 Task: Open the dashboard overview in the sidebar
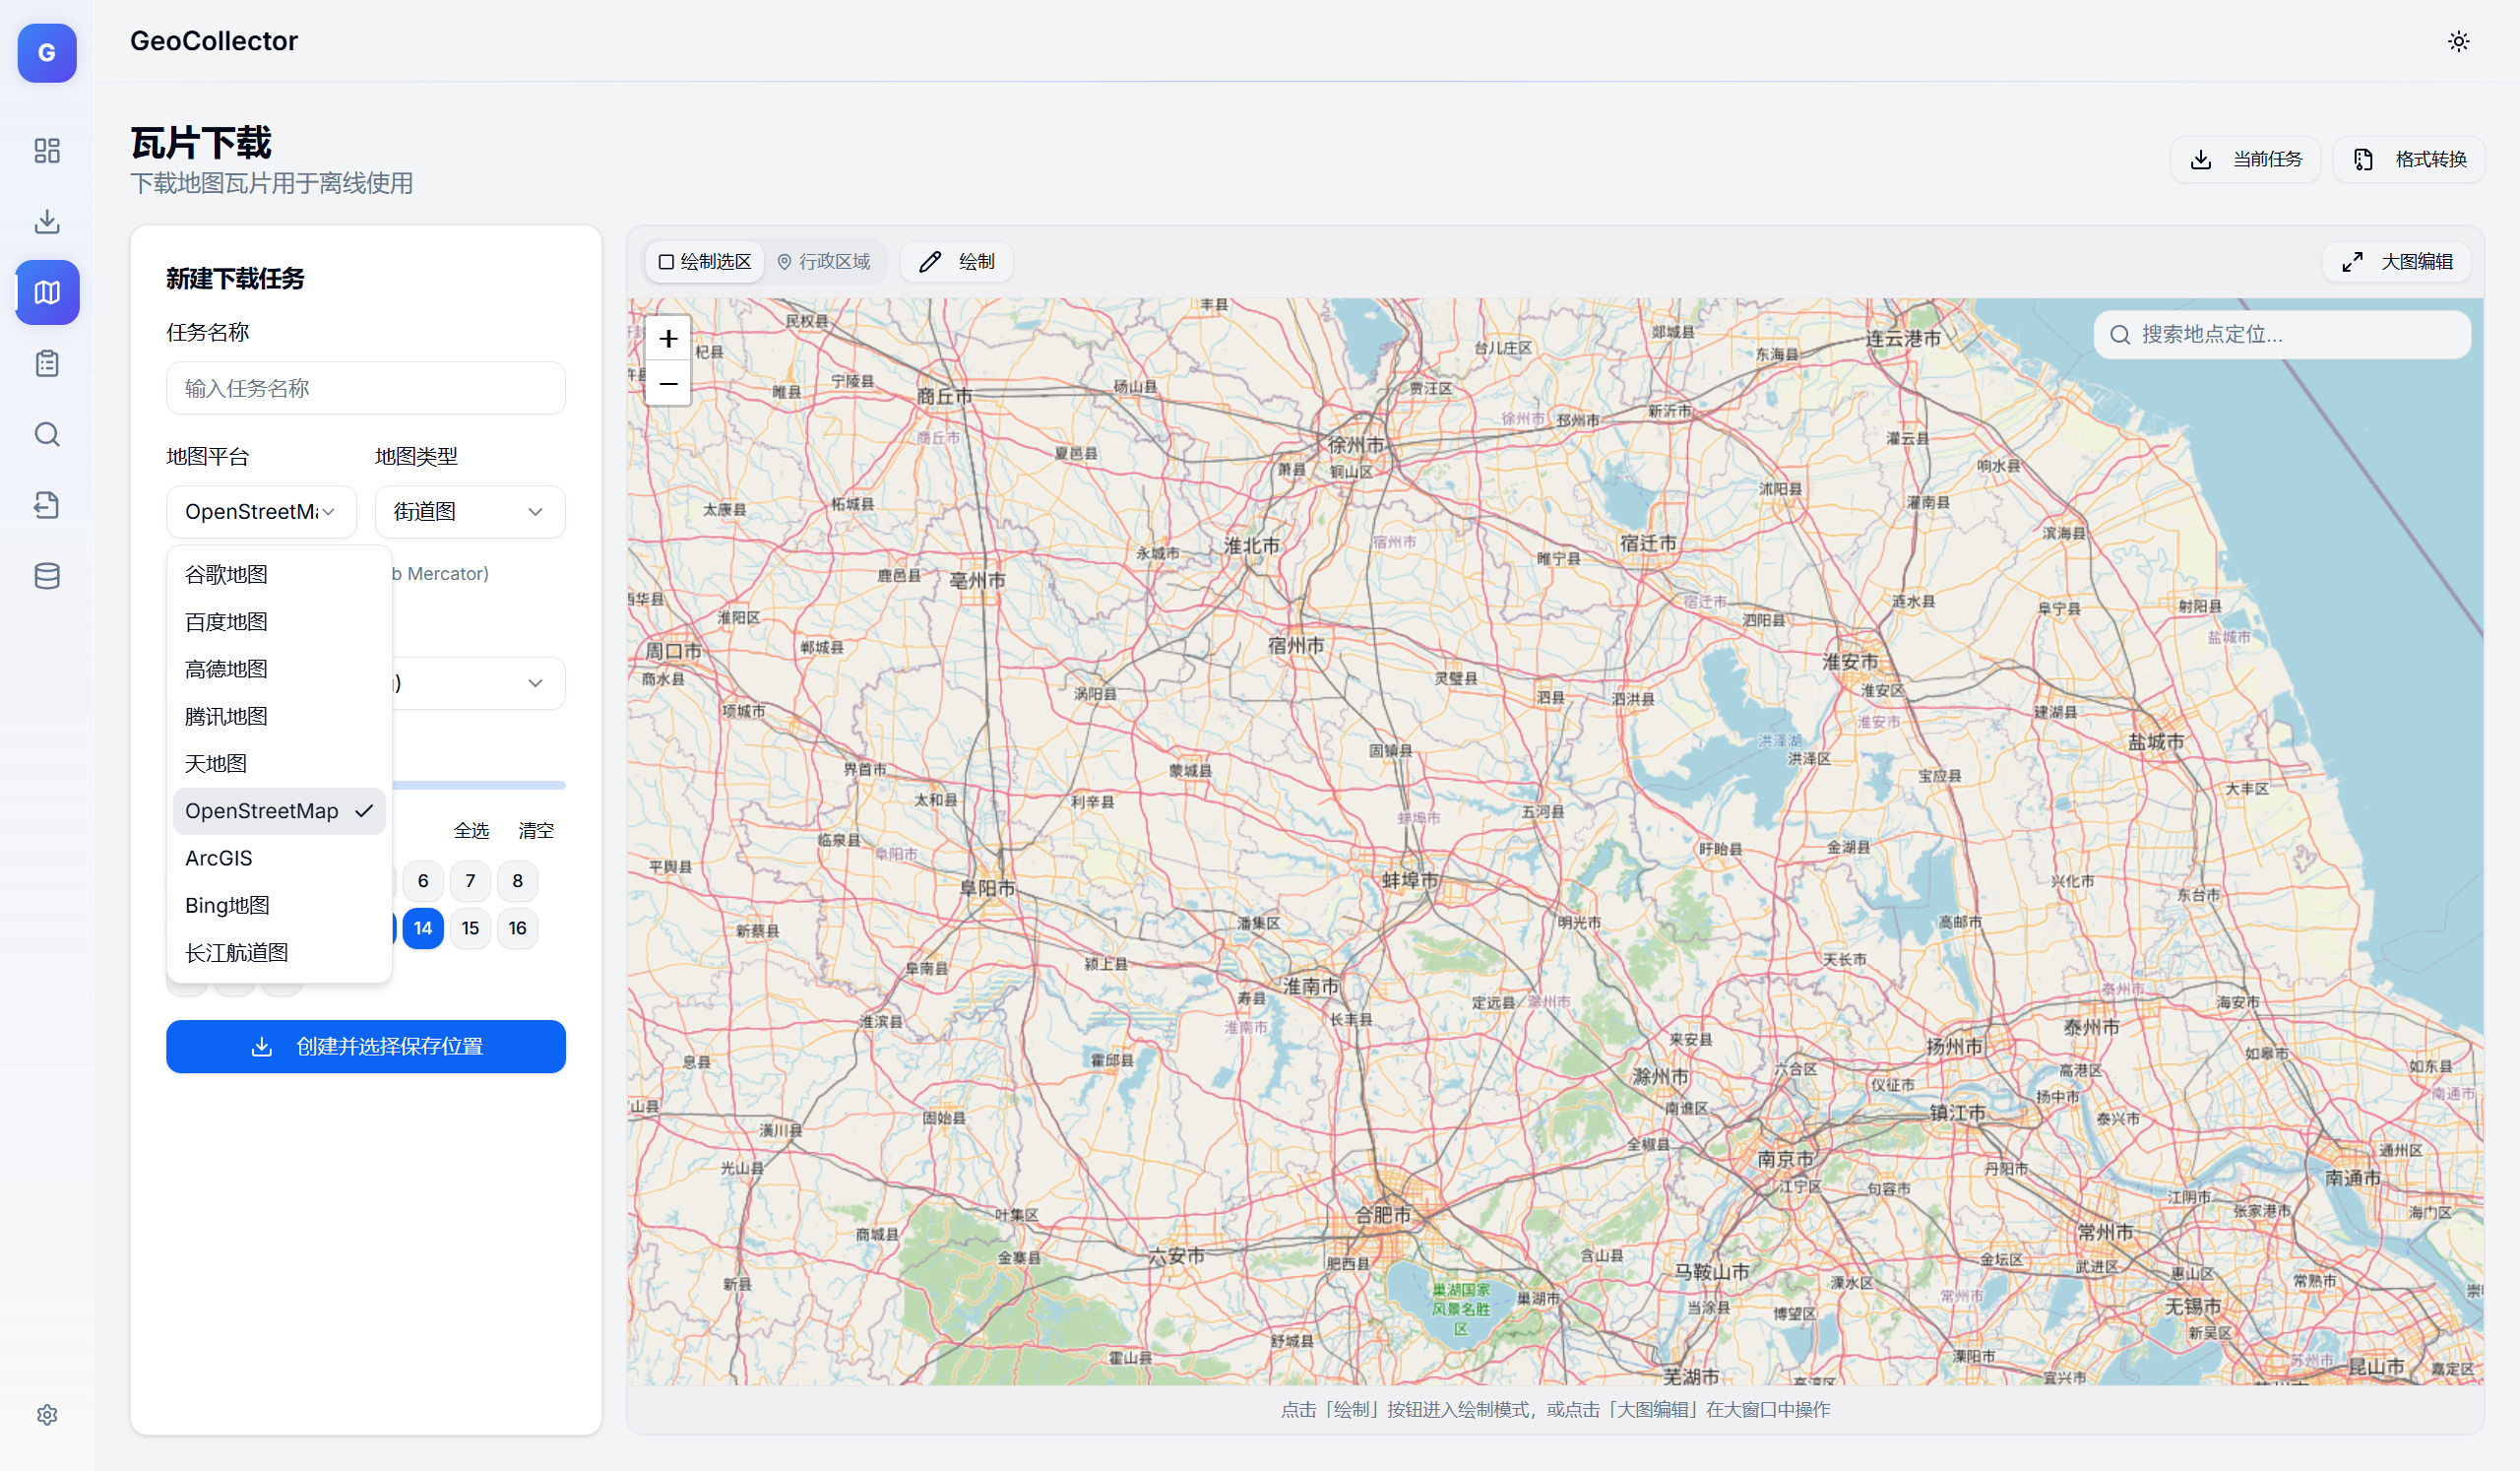46,151
